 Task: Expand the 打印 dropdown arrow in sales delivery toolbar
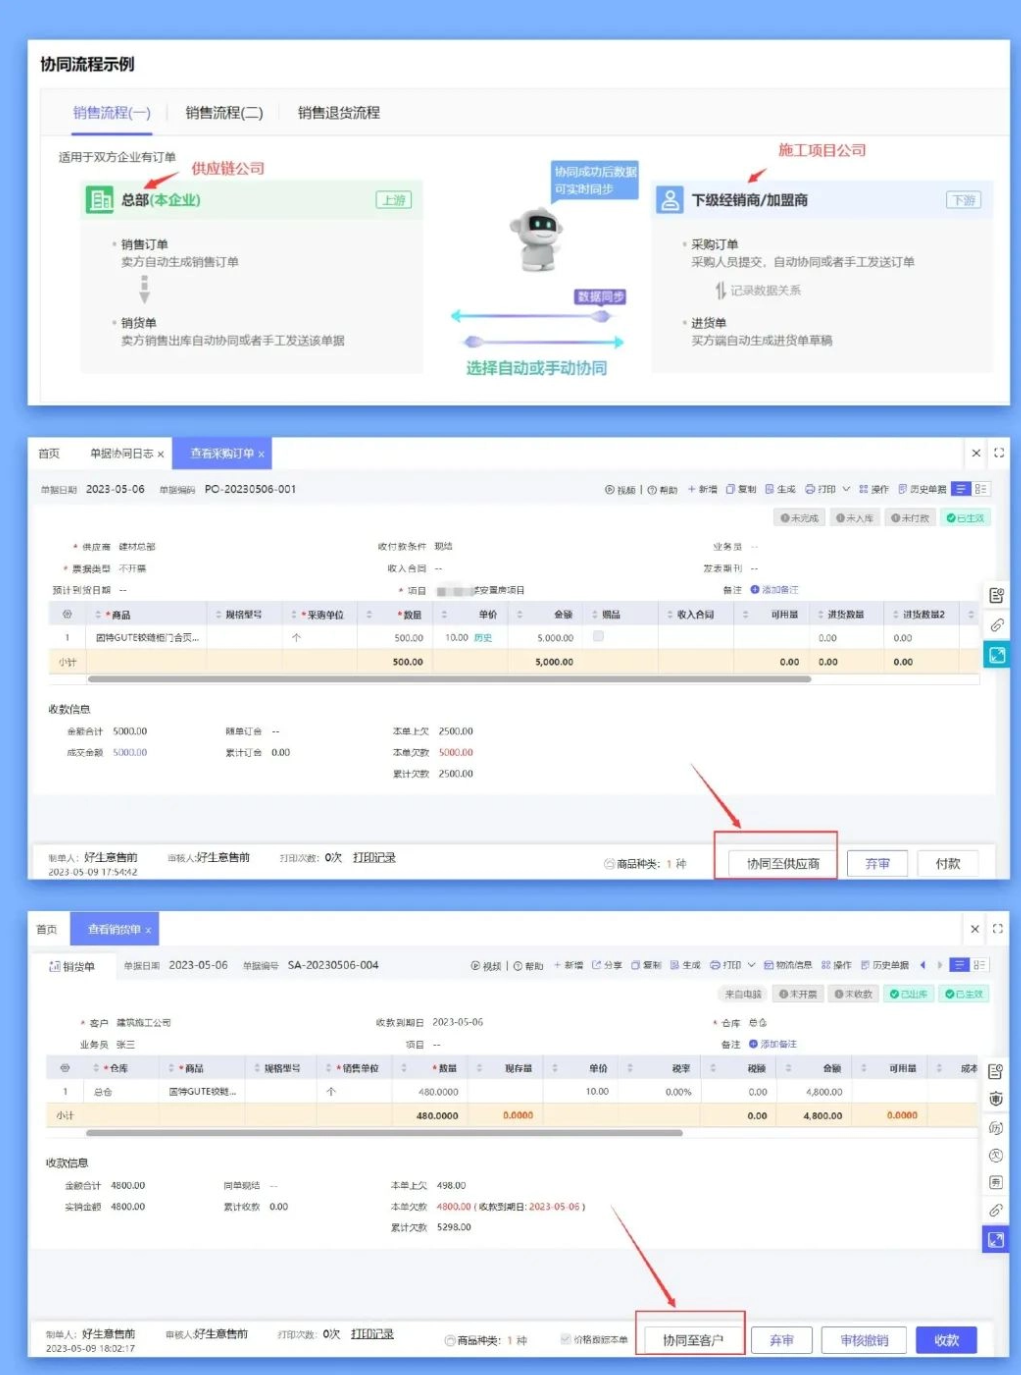pyautogui.click(x=752, y=966)
